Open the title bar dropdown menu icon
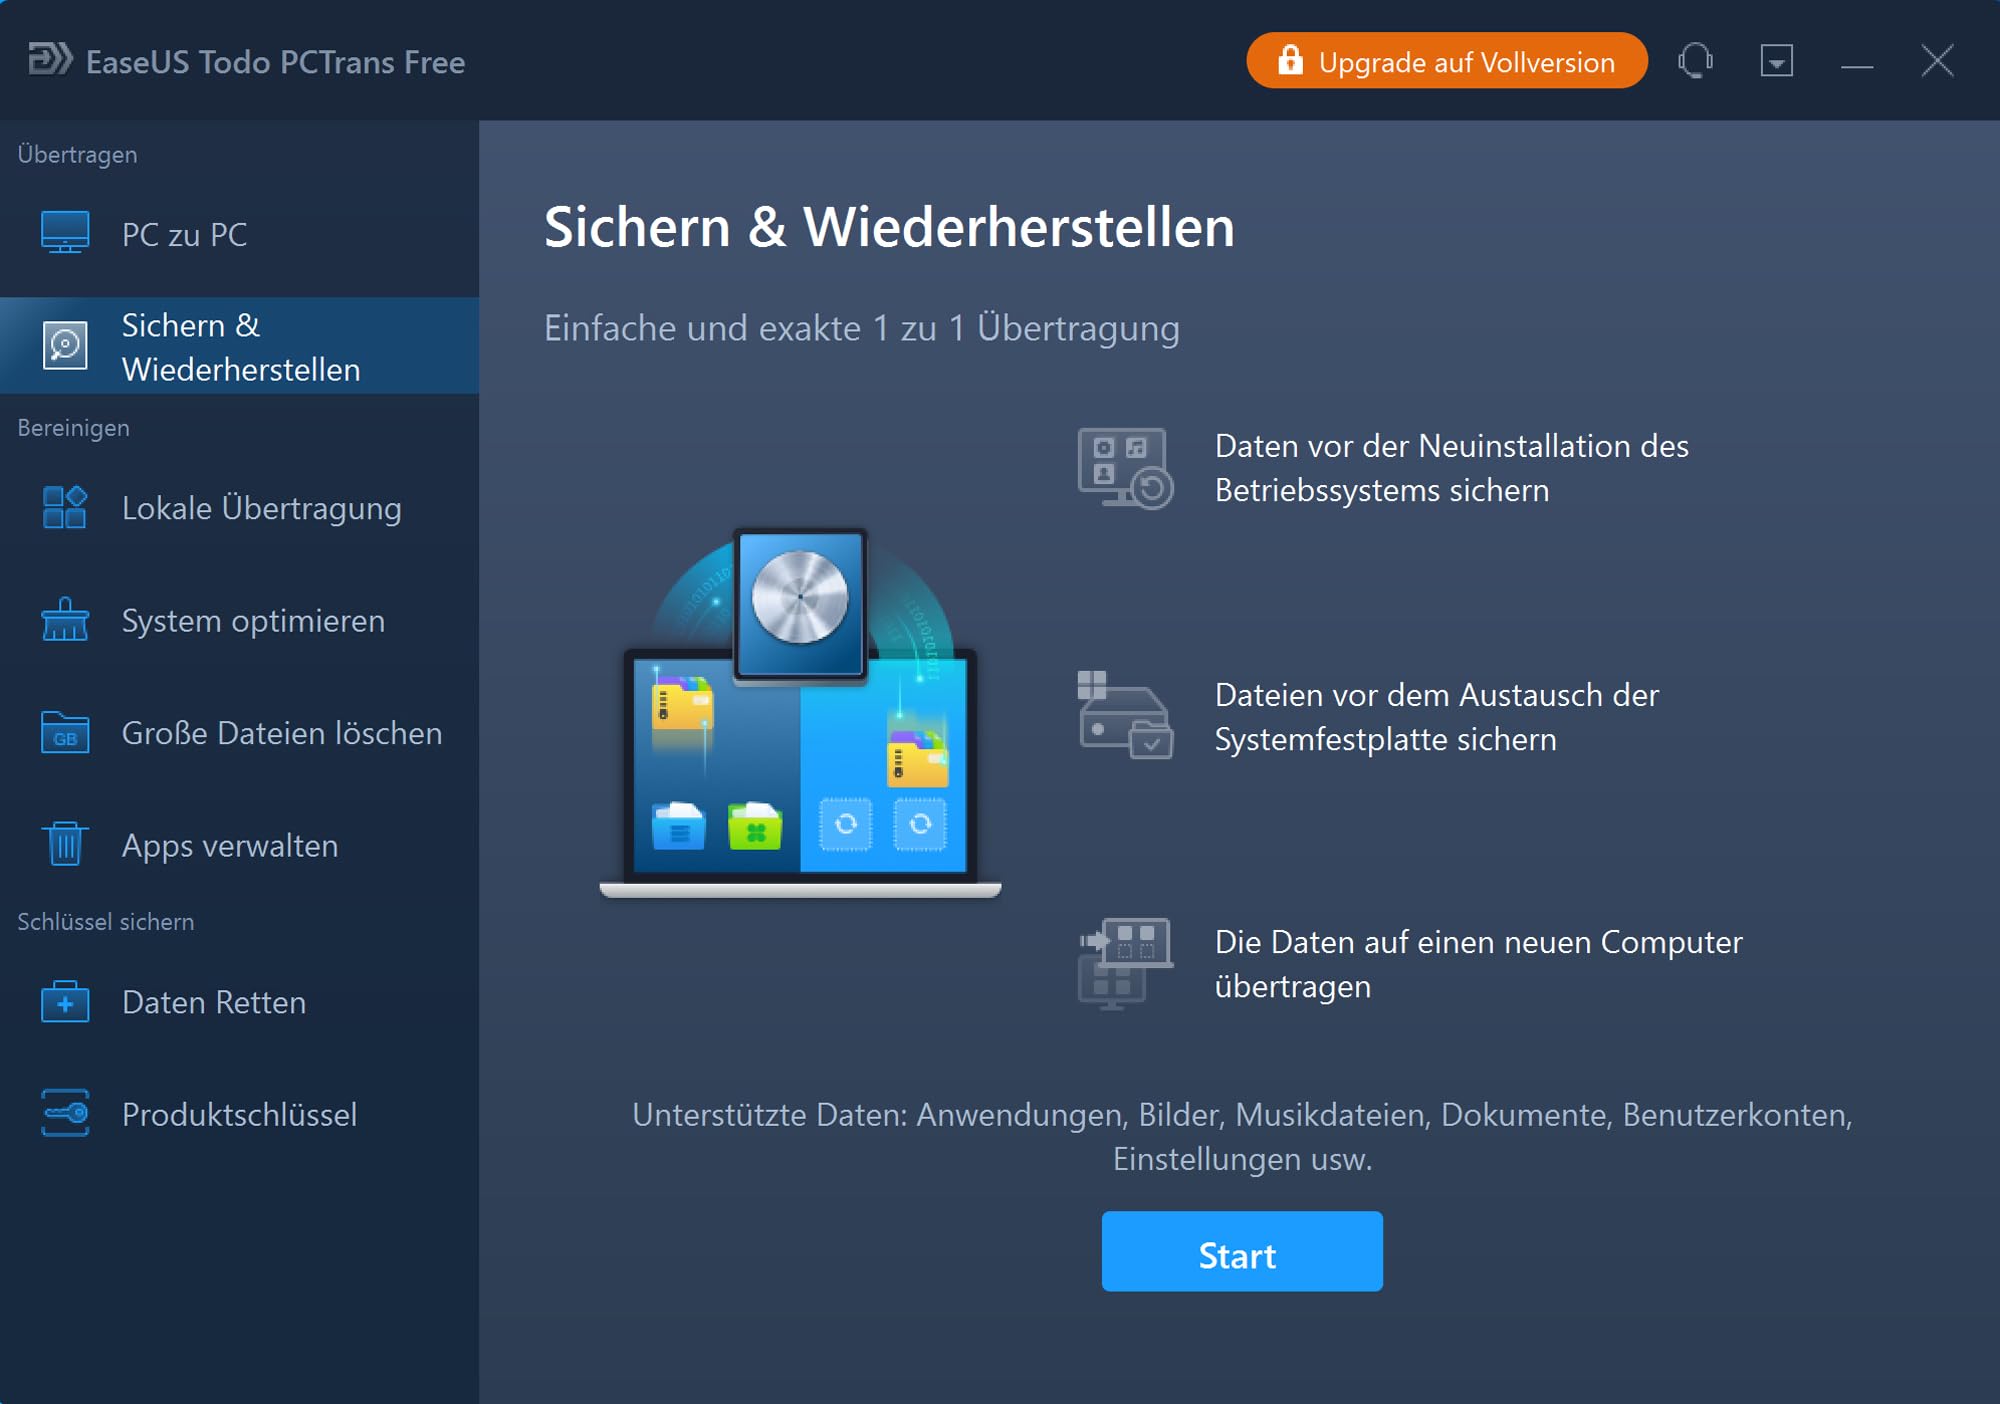2000x1404 pixels. click(x=1777, y=61)
